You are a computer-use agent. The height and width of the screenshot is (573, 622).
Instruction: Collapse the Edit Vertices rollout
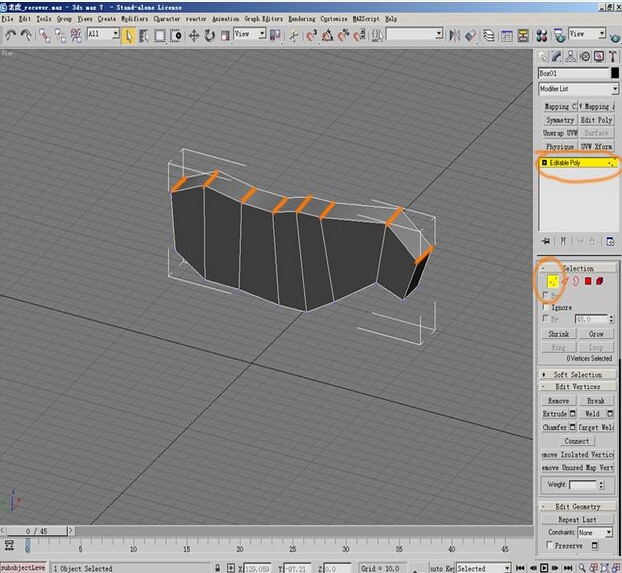coord(577,386)
